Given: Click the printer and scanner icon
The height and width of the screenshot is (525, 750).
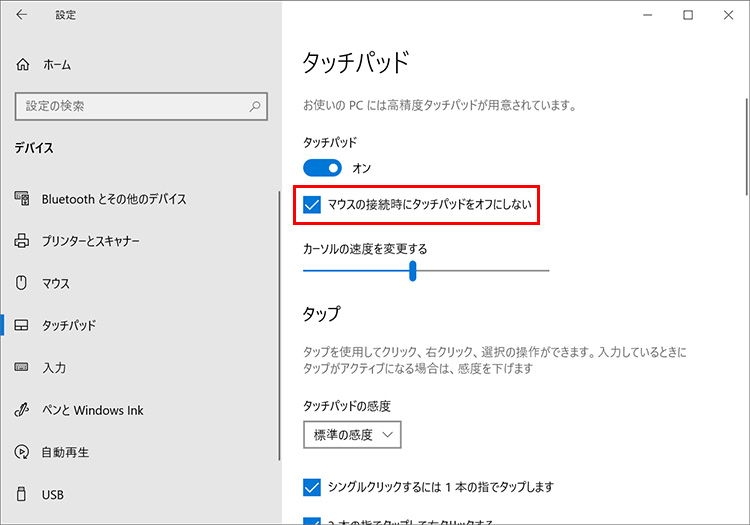Looking at the screenshot, I should (x=23, y=241).
